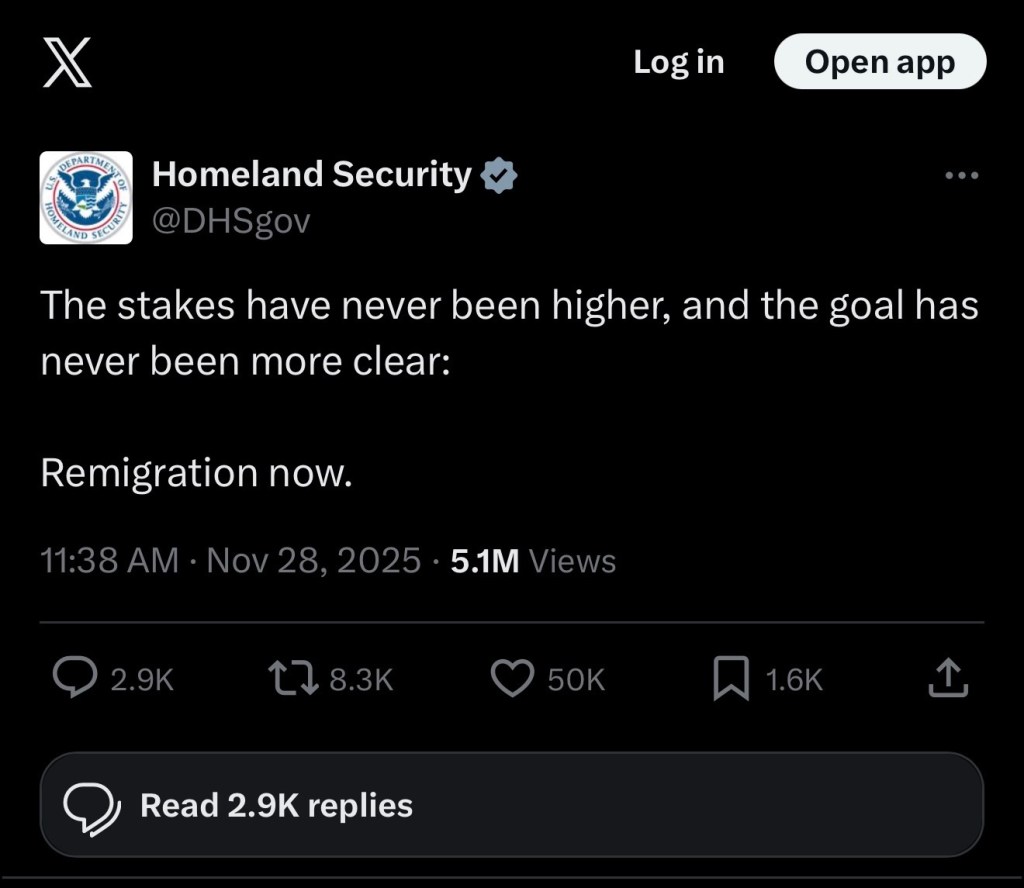Open the DHS profile via seal avatar
Image resolution: width=1024 pixels, height=888 pixels.
tap(86, 197)
